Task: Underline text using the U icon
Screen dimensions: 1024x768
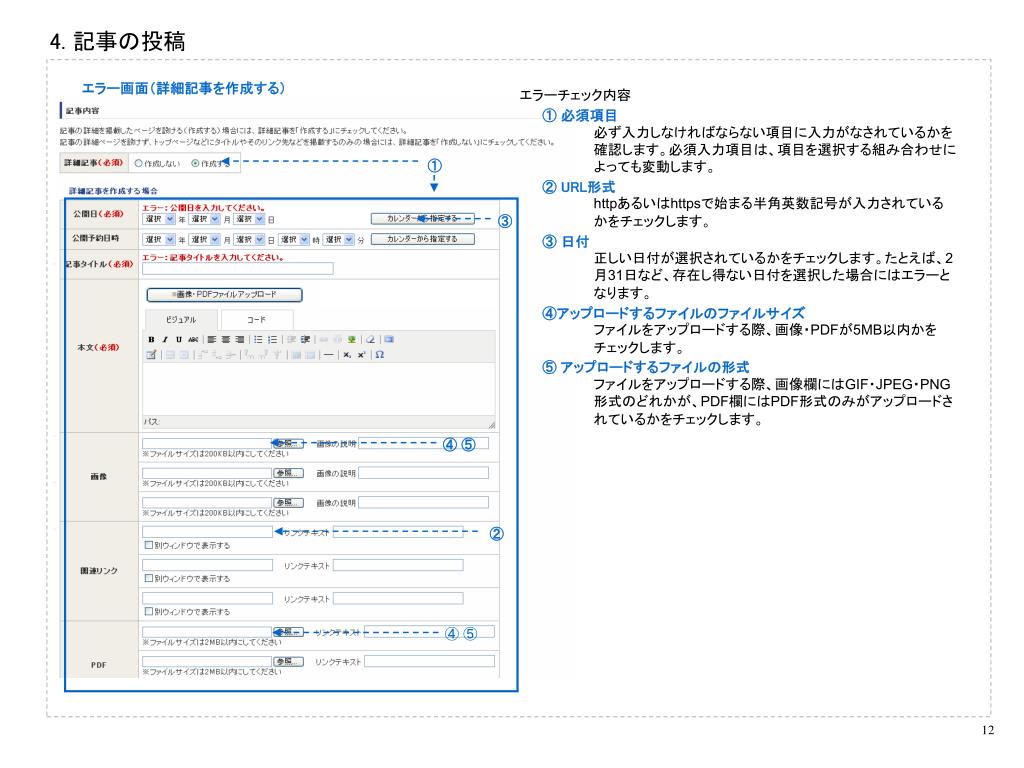Action: click(x=178, y=340)
